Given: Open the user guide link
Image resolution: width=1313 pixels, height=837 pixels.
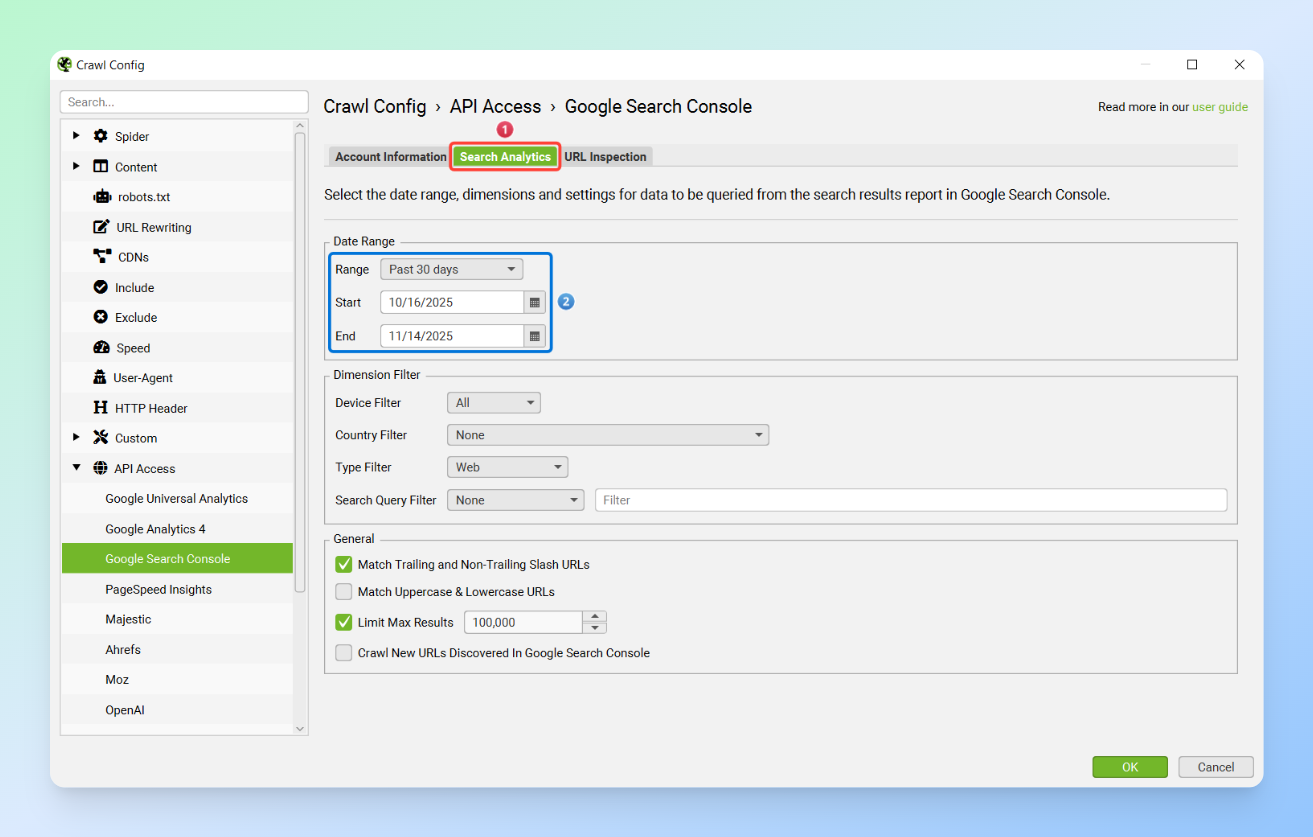Looking at the screenshot, I should (x=1219, y=107).
